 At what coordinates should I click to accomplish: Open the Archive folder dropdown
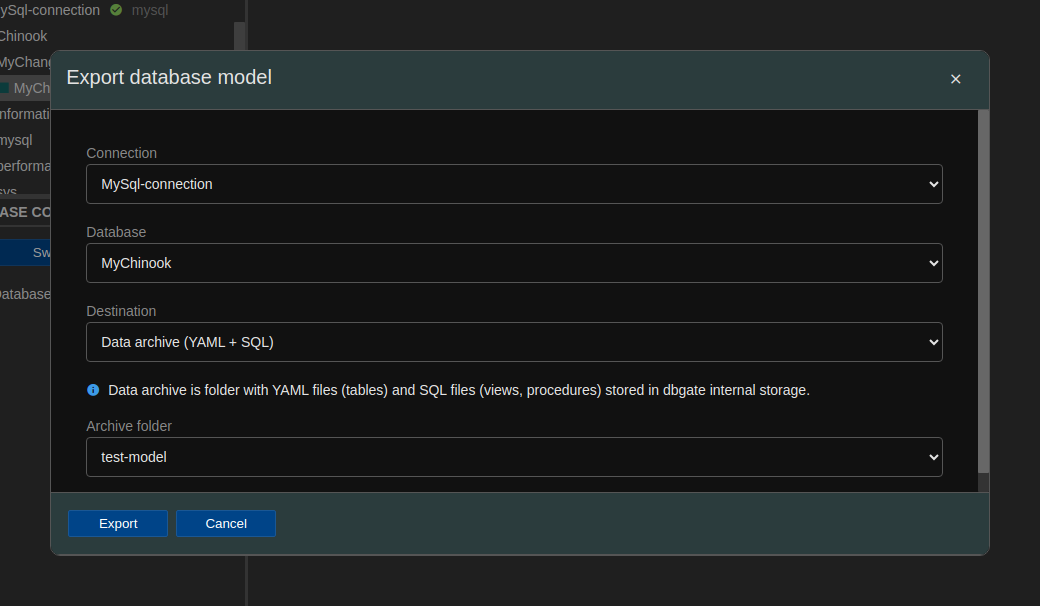click(x=514, y=457)
